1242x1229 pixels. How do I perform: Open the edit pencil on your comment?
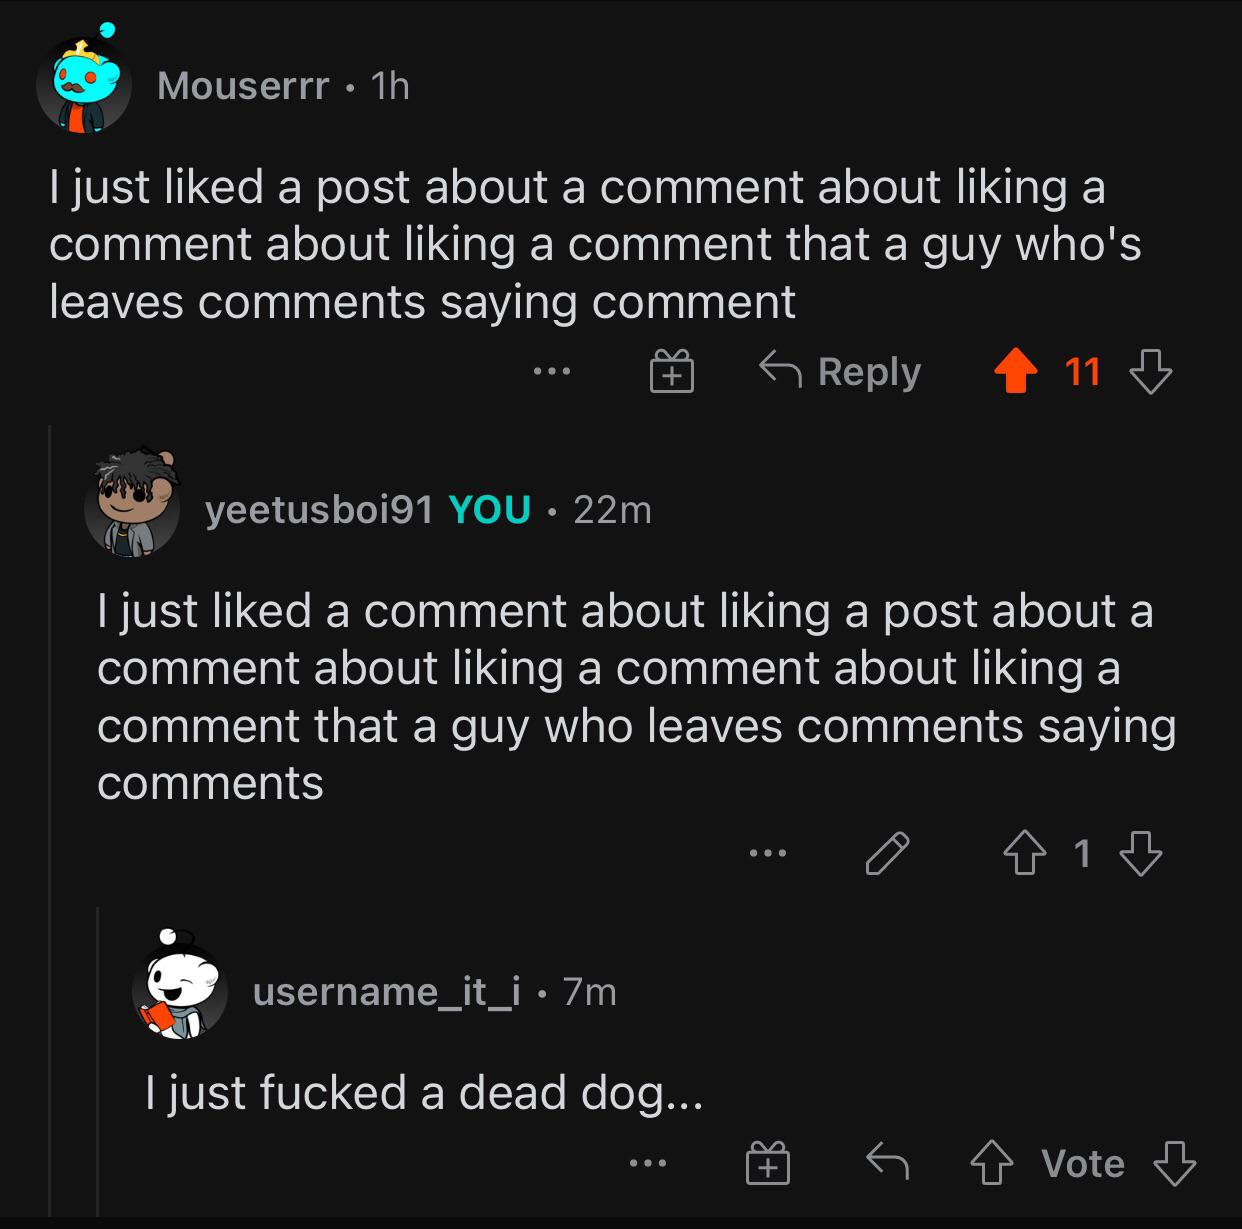pos(888,853)
